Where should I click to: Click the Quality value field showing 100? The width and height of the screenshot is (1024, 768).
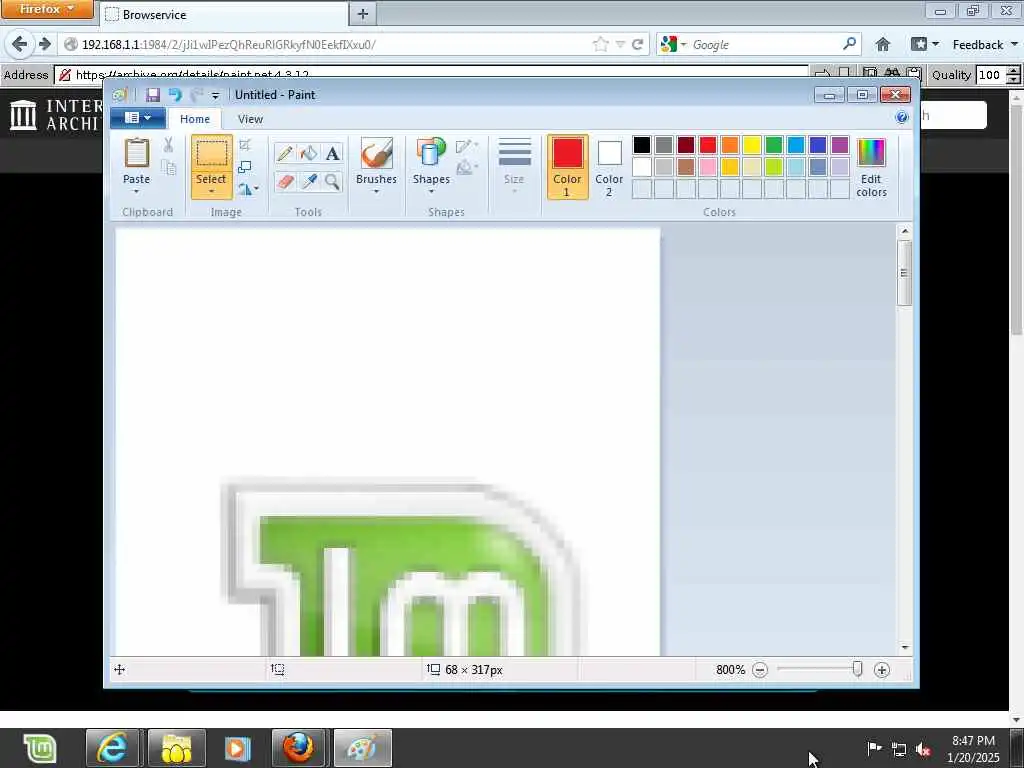point(991,74)
